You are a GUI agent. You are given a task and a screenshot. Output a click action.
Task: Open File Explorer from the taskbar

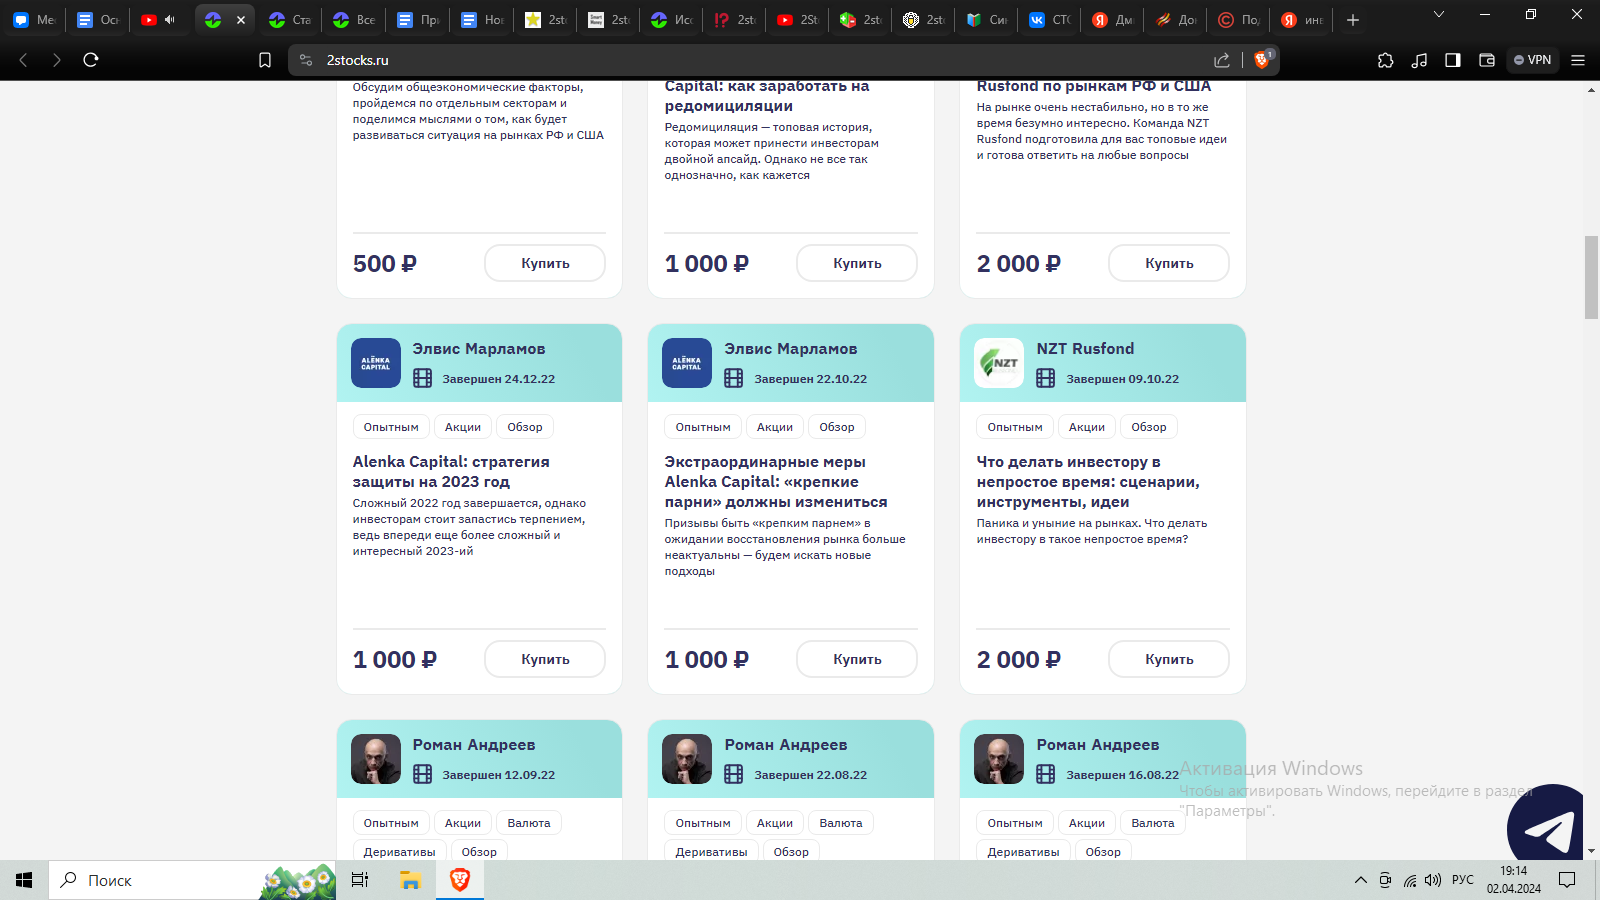pos(410,880)
